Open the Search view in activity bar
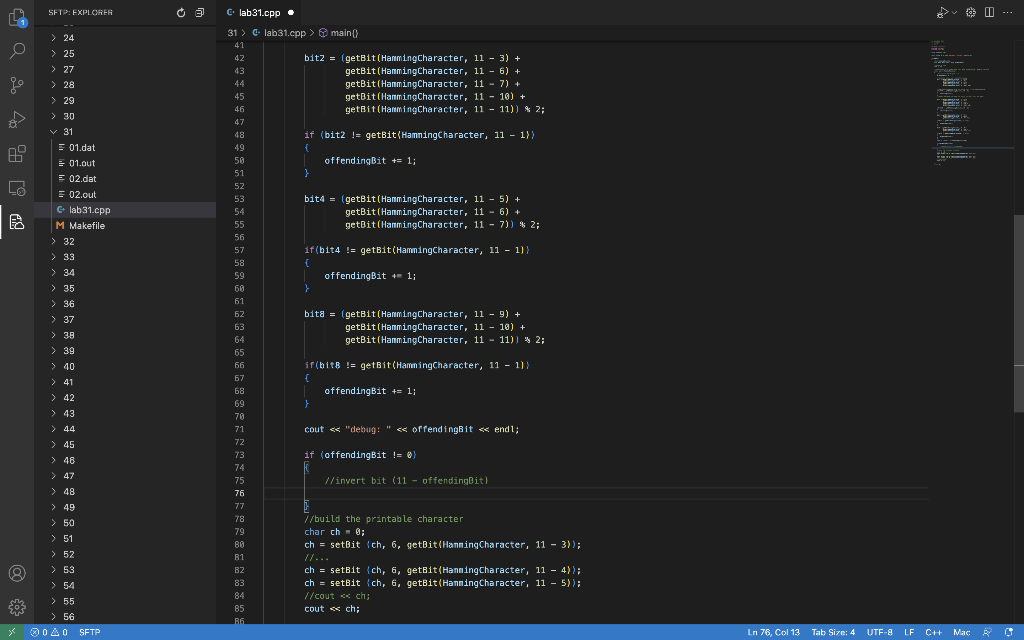Image resolution: width=1024 pixels, height=640 pixels. [17, 51]
